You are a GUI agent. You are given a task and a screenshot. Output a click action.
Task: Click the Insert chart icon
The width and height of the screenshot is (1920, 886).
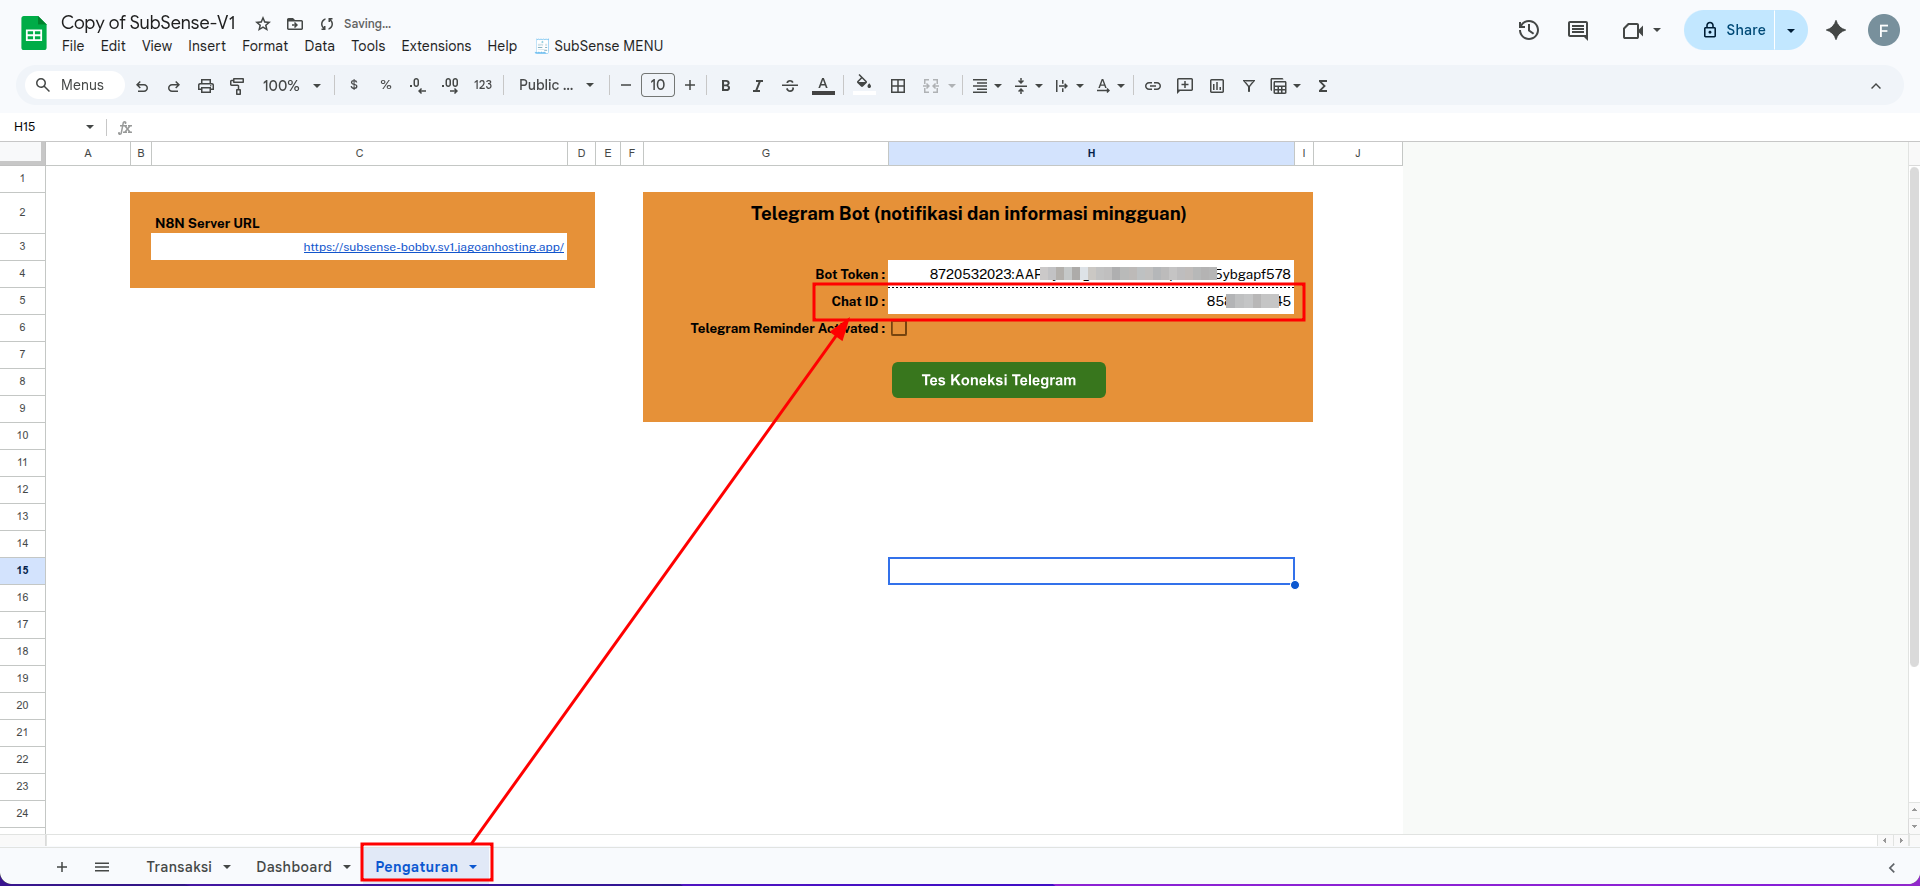(1217, 86)
